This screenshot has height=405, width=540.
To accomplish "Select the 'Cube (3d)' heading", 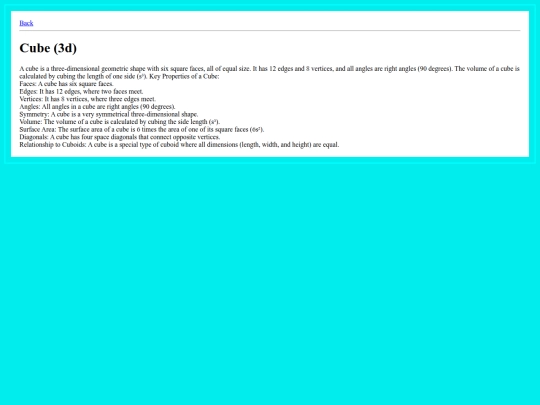I will pyautogui.click(x=48, y=48).
